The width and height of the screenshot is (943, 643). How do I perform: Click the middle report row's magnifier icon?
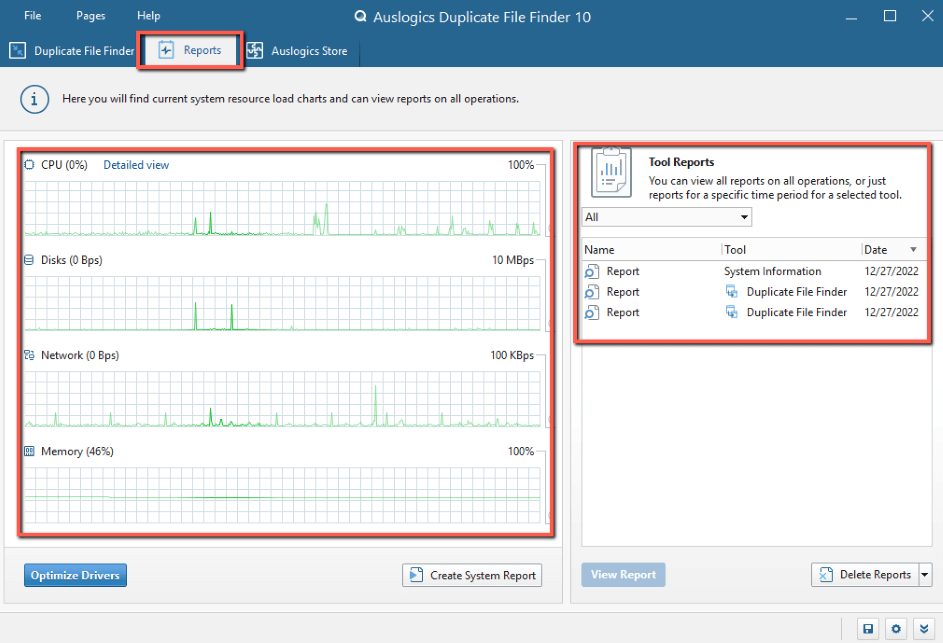coord(592,292)
